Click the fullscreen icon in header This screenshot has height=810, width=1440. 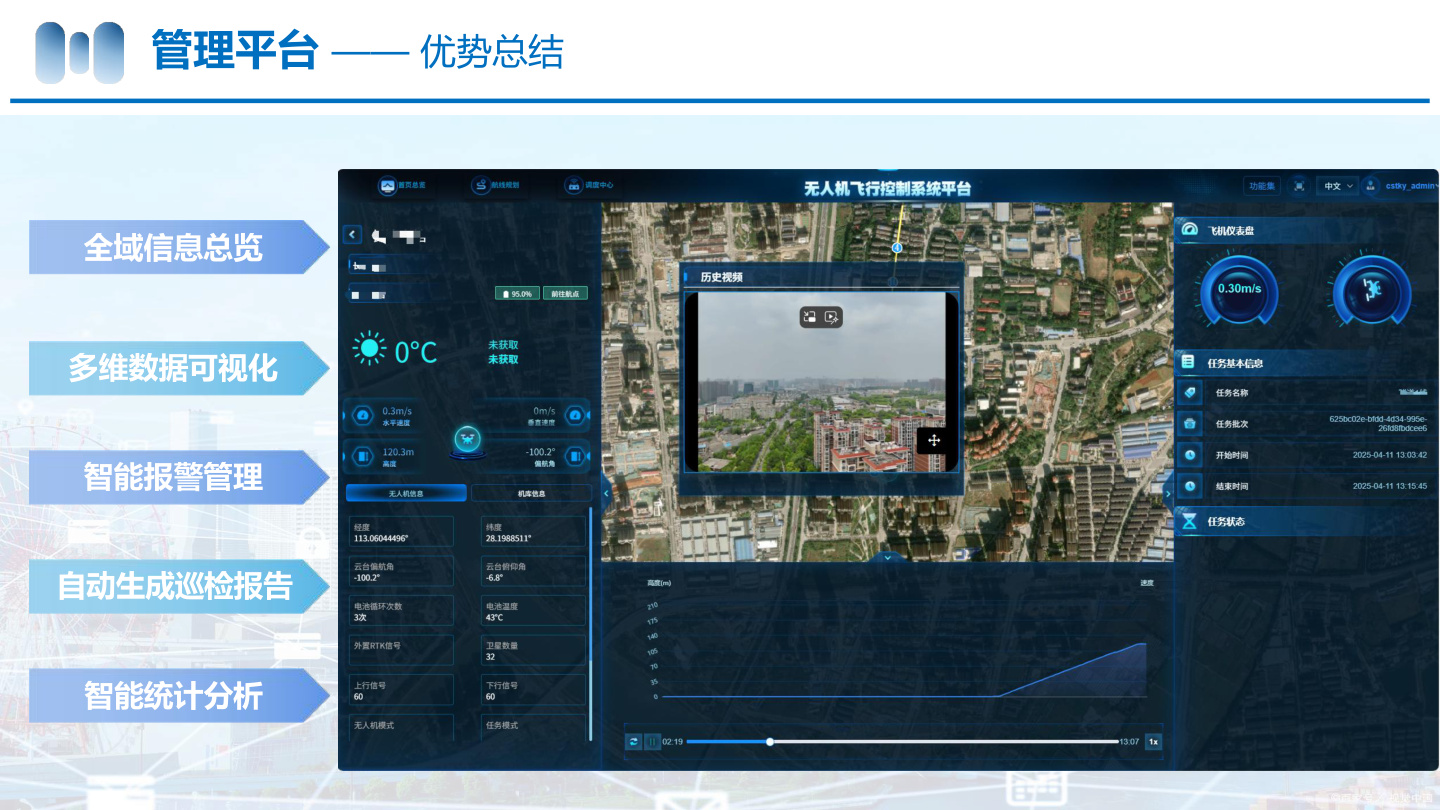(1299, 186)
